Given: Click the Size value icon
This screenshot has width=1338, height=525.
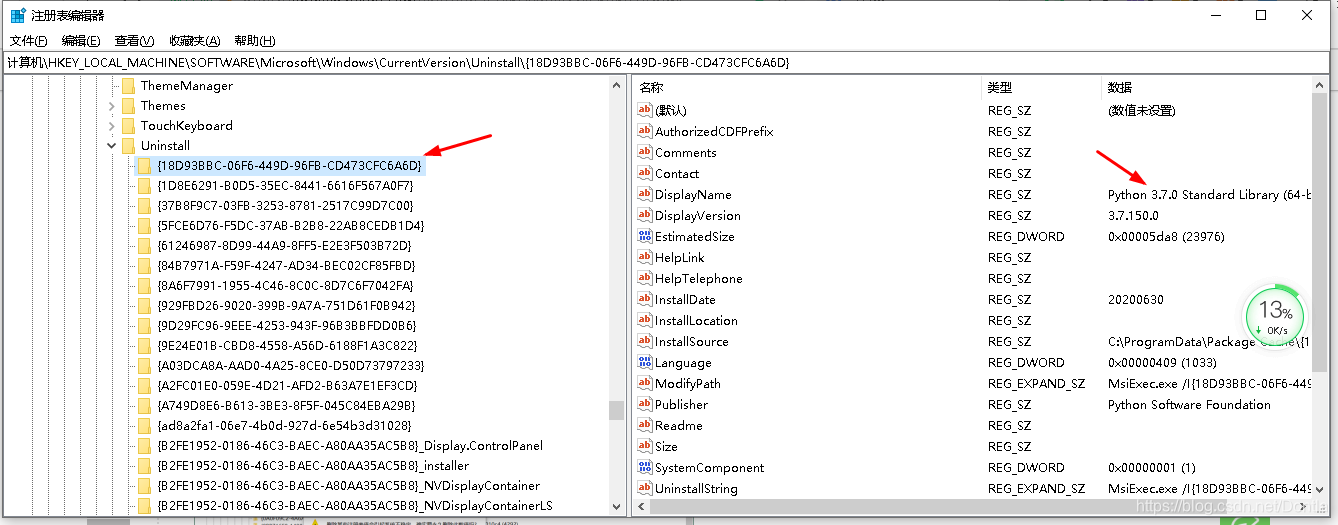Looking at the screenshot, I should click(645, 446).
